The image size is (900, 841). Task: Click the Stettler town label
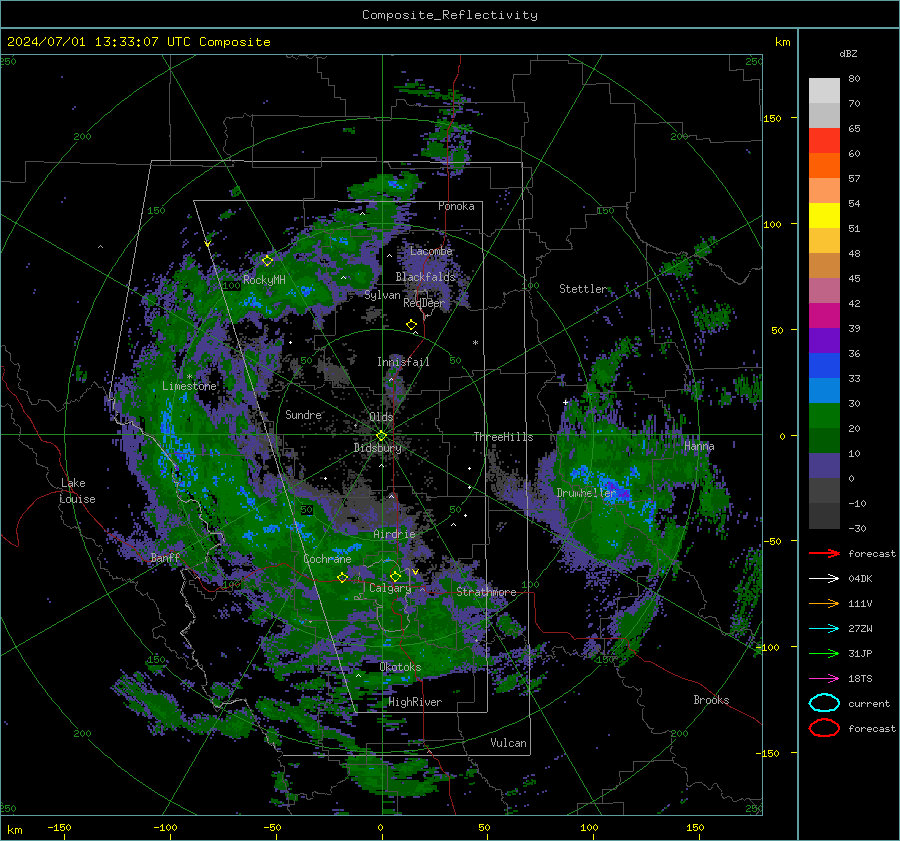pyautogui.click(x=583, y=289)
